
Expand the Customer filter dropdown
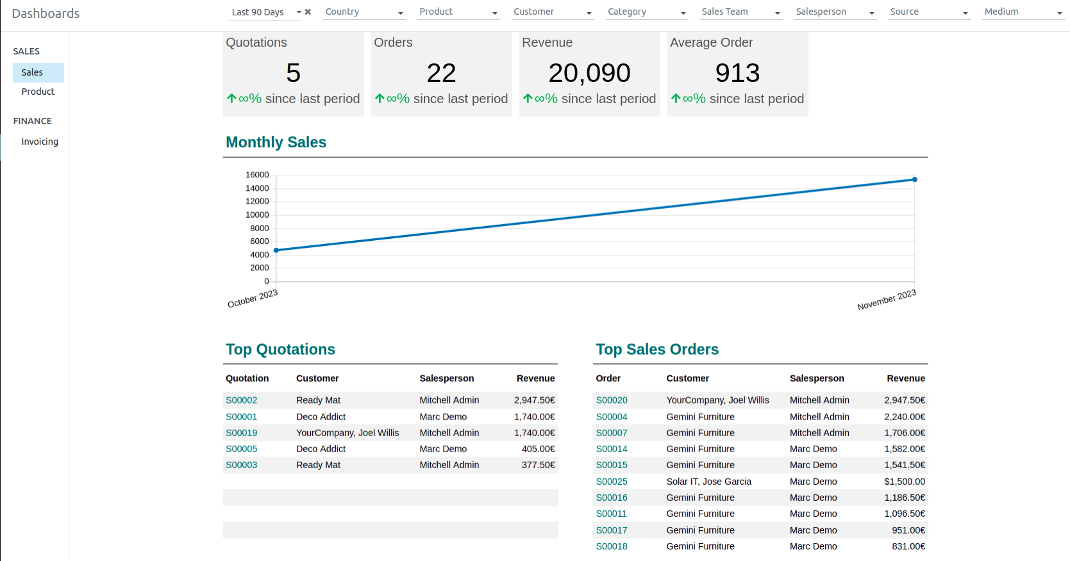pyautogui.click(x=552, y=13)
